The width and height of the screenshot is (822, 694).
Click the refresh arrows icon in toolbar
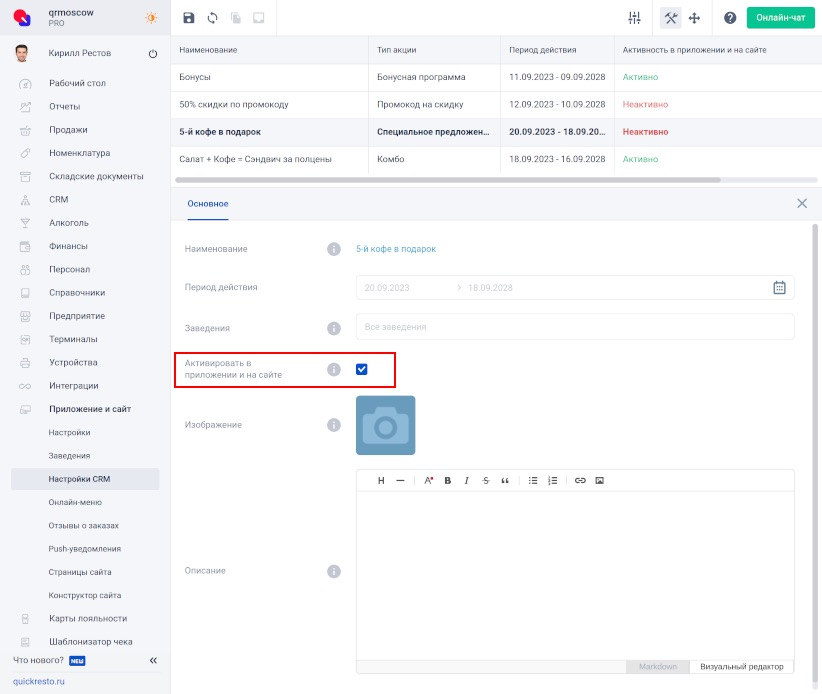212,18
